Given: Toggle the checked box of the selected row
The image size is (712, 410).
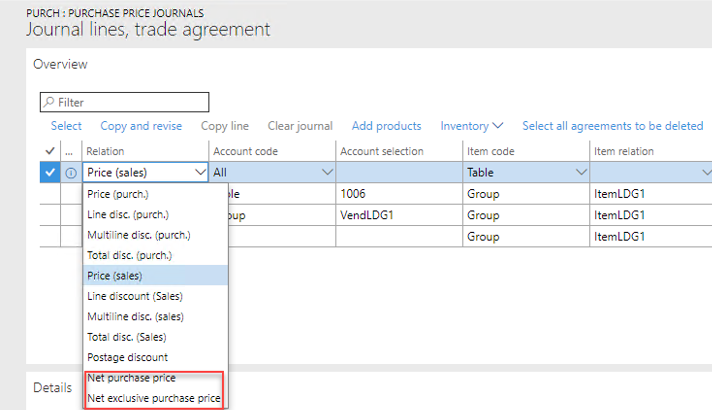Looking at the screenshot, I should [50, 172].
